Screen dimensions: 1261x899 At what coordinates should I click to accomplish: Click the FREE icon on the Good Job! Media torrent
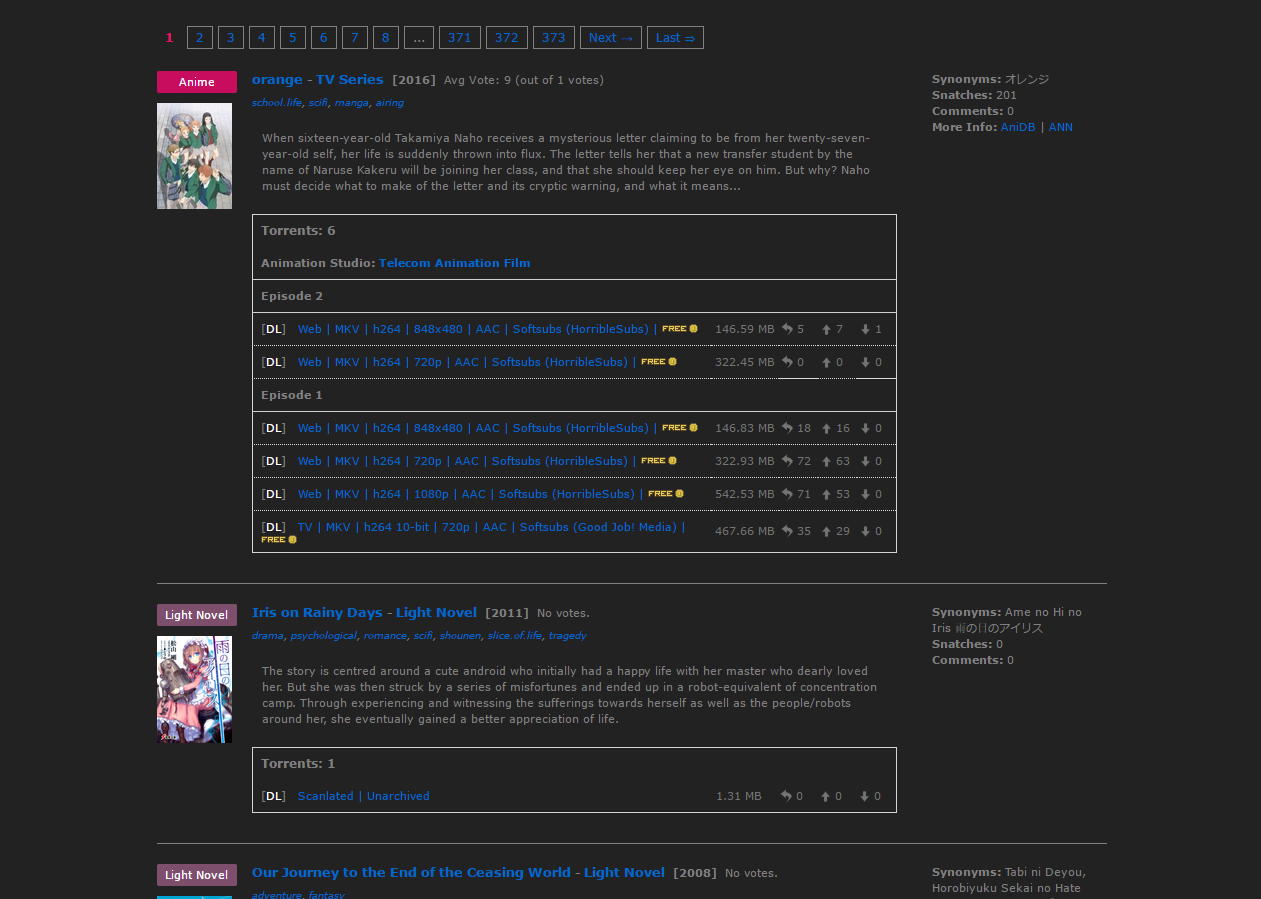pyautogui.click(x=278, y=539)
